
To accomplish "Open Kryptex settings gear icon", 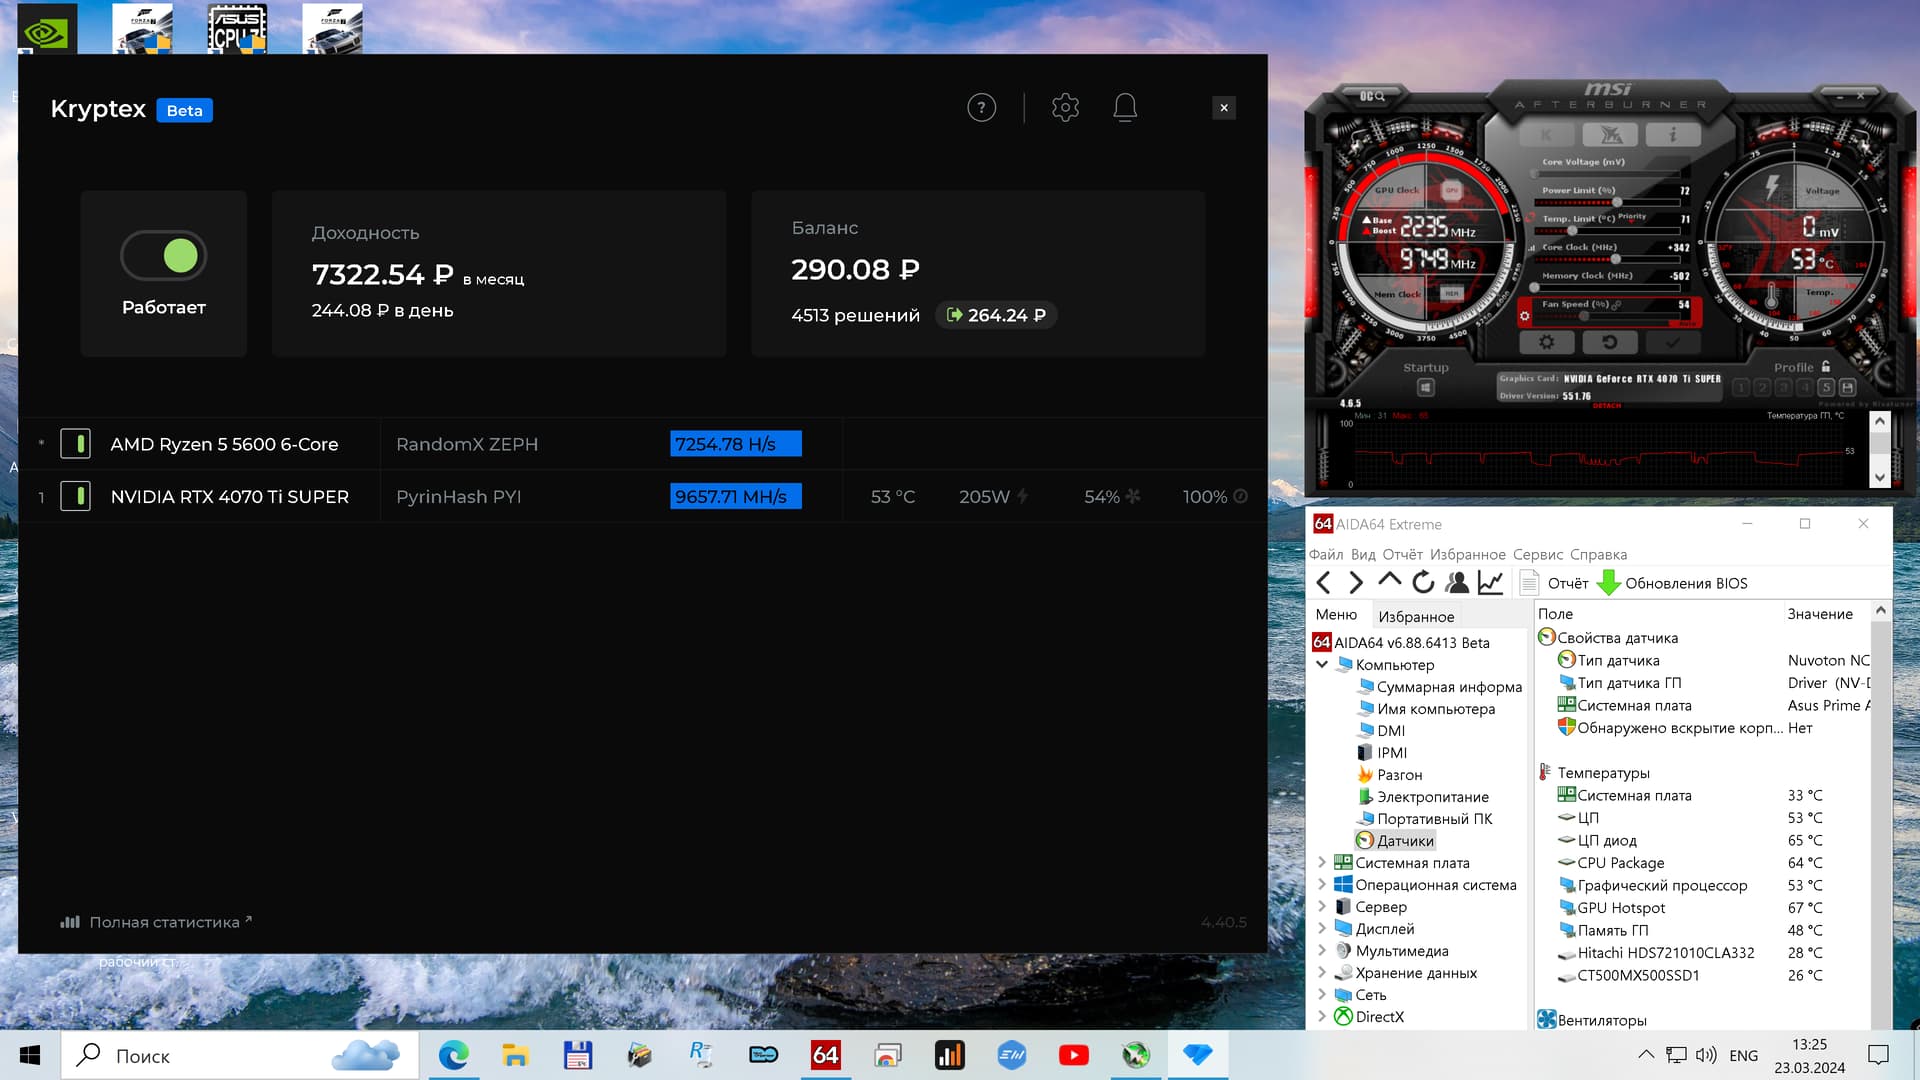I will tap(1065, 108).
